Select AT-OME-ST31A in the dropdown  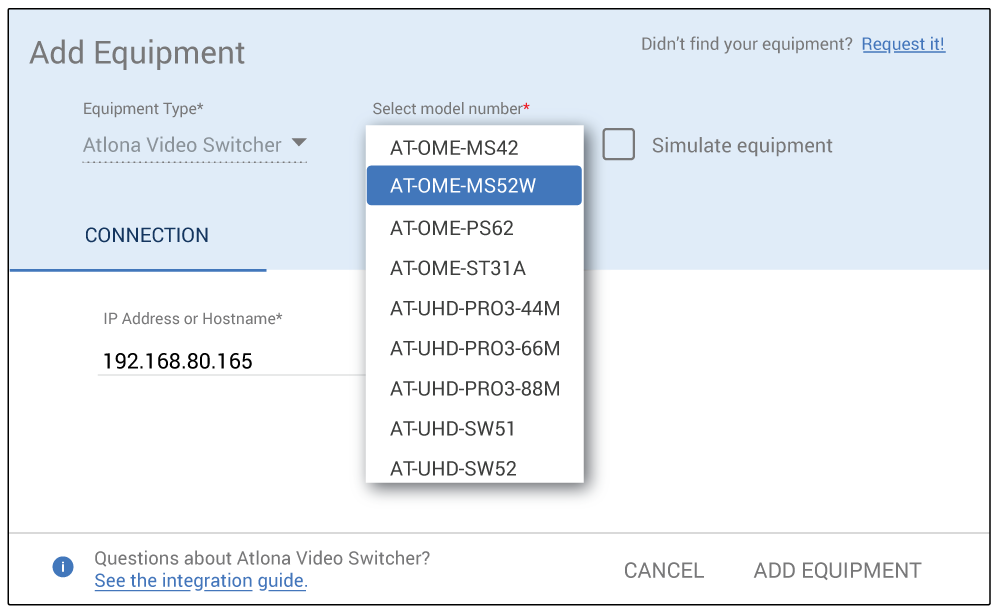point(458,268)
